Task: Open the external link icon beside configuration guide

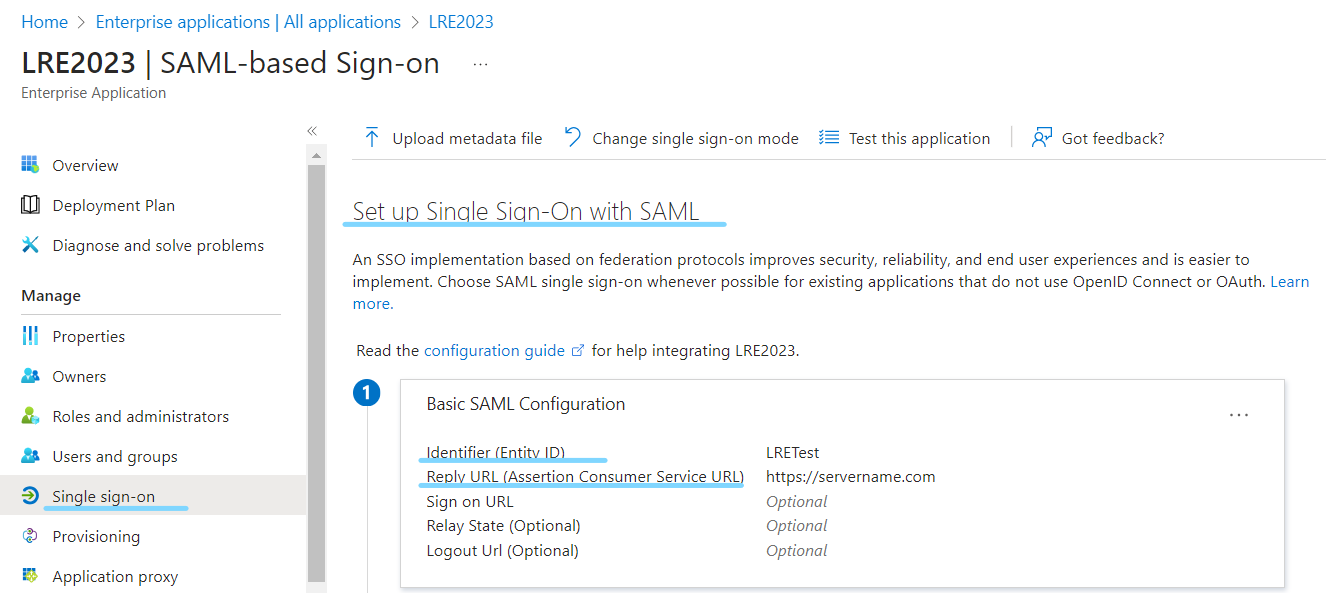Action: 577,350
